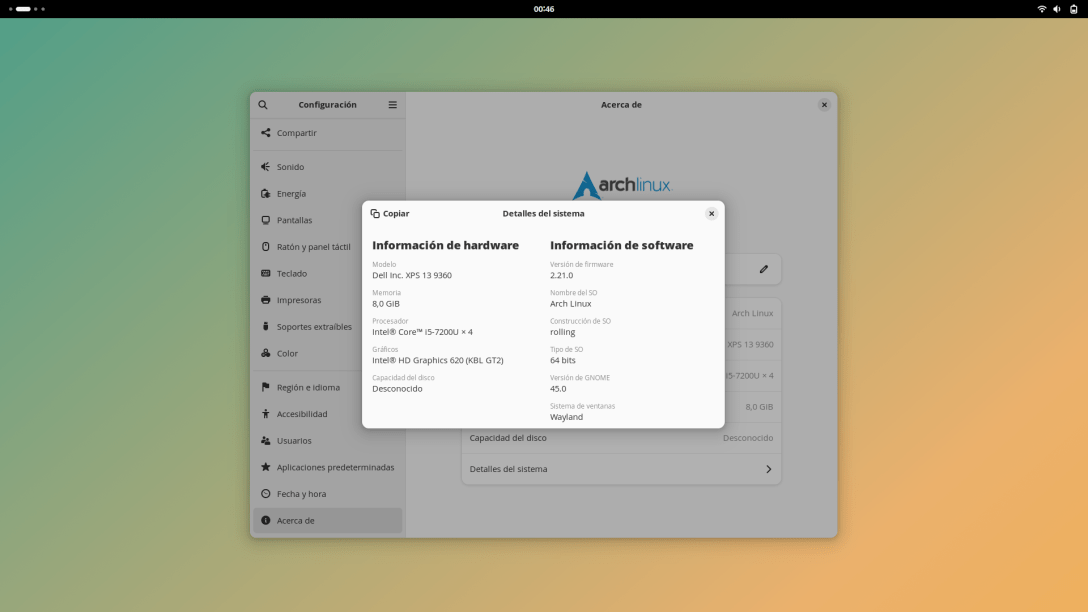Open Energía settings panel
Viewport: 1088px width, 612px height.
click(x=328, y=194)
